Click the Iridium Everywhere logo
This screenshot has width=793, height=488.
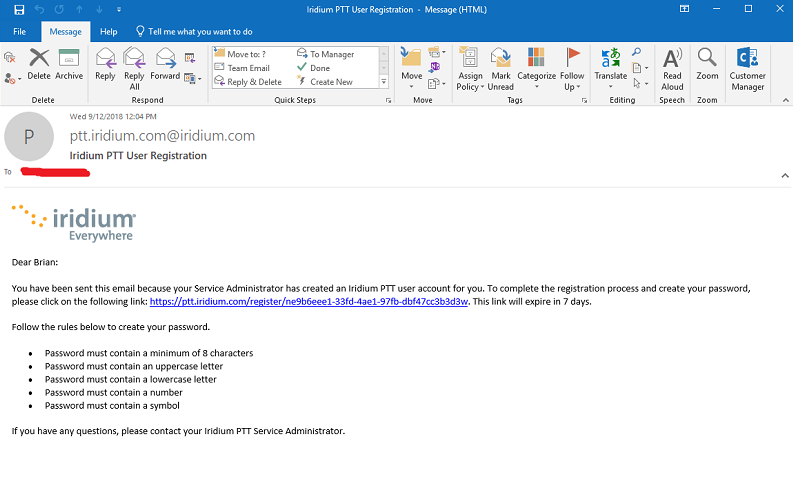(74, 223)
